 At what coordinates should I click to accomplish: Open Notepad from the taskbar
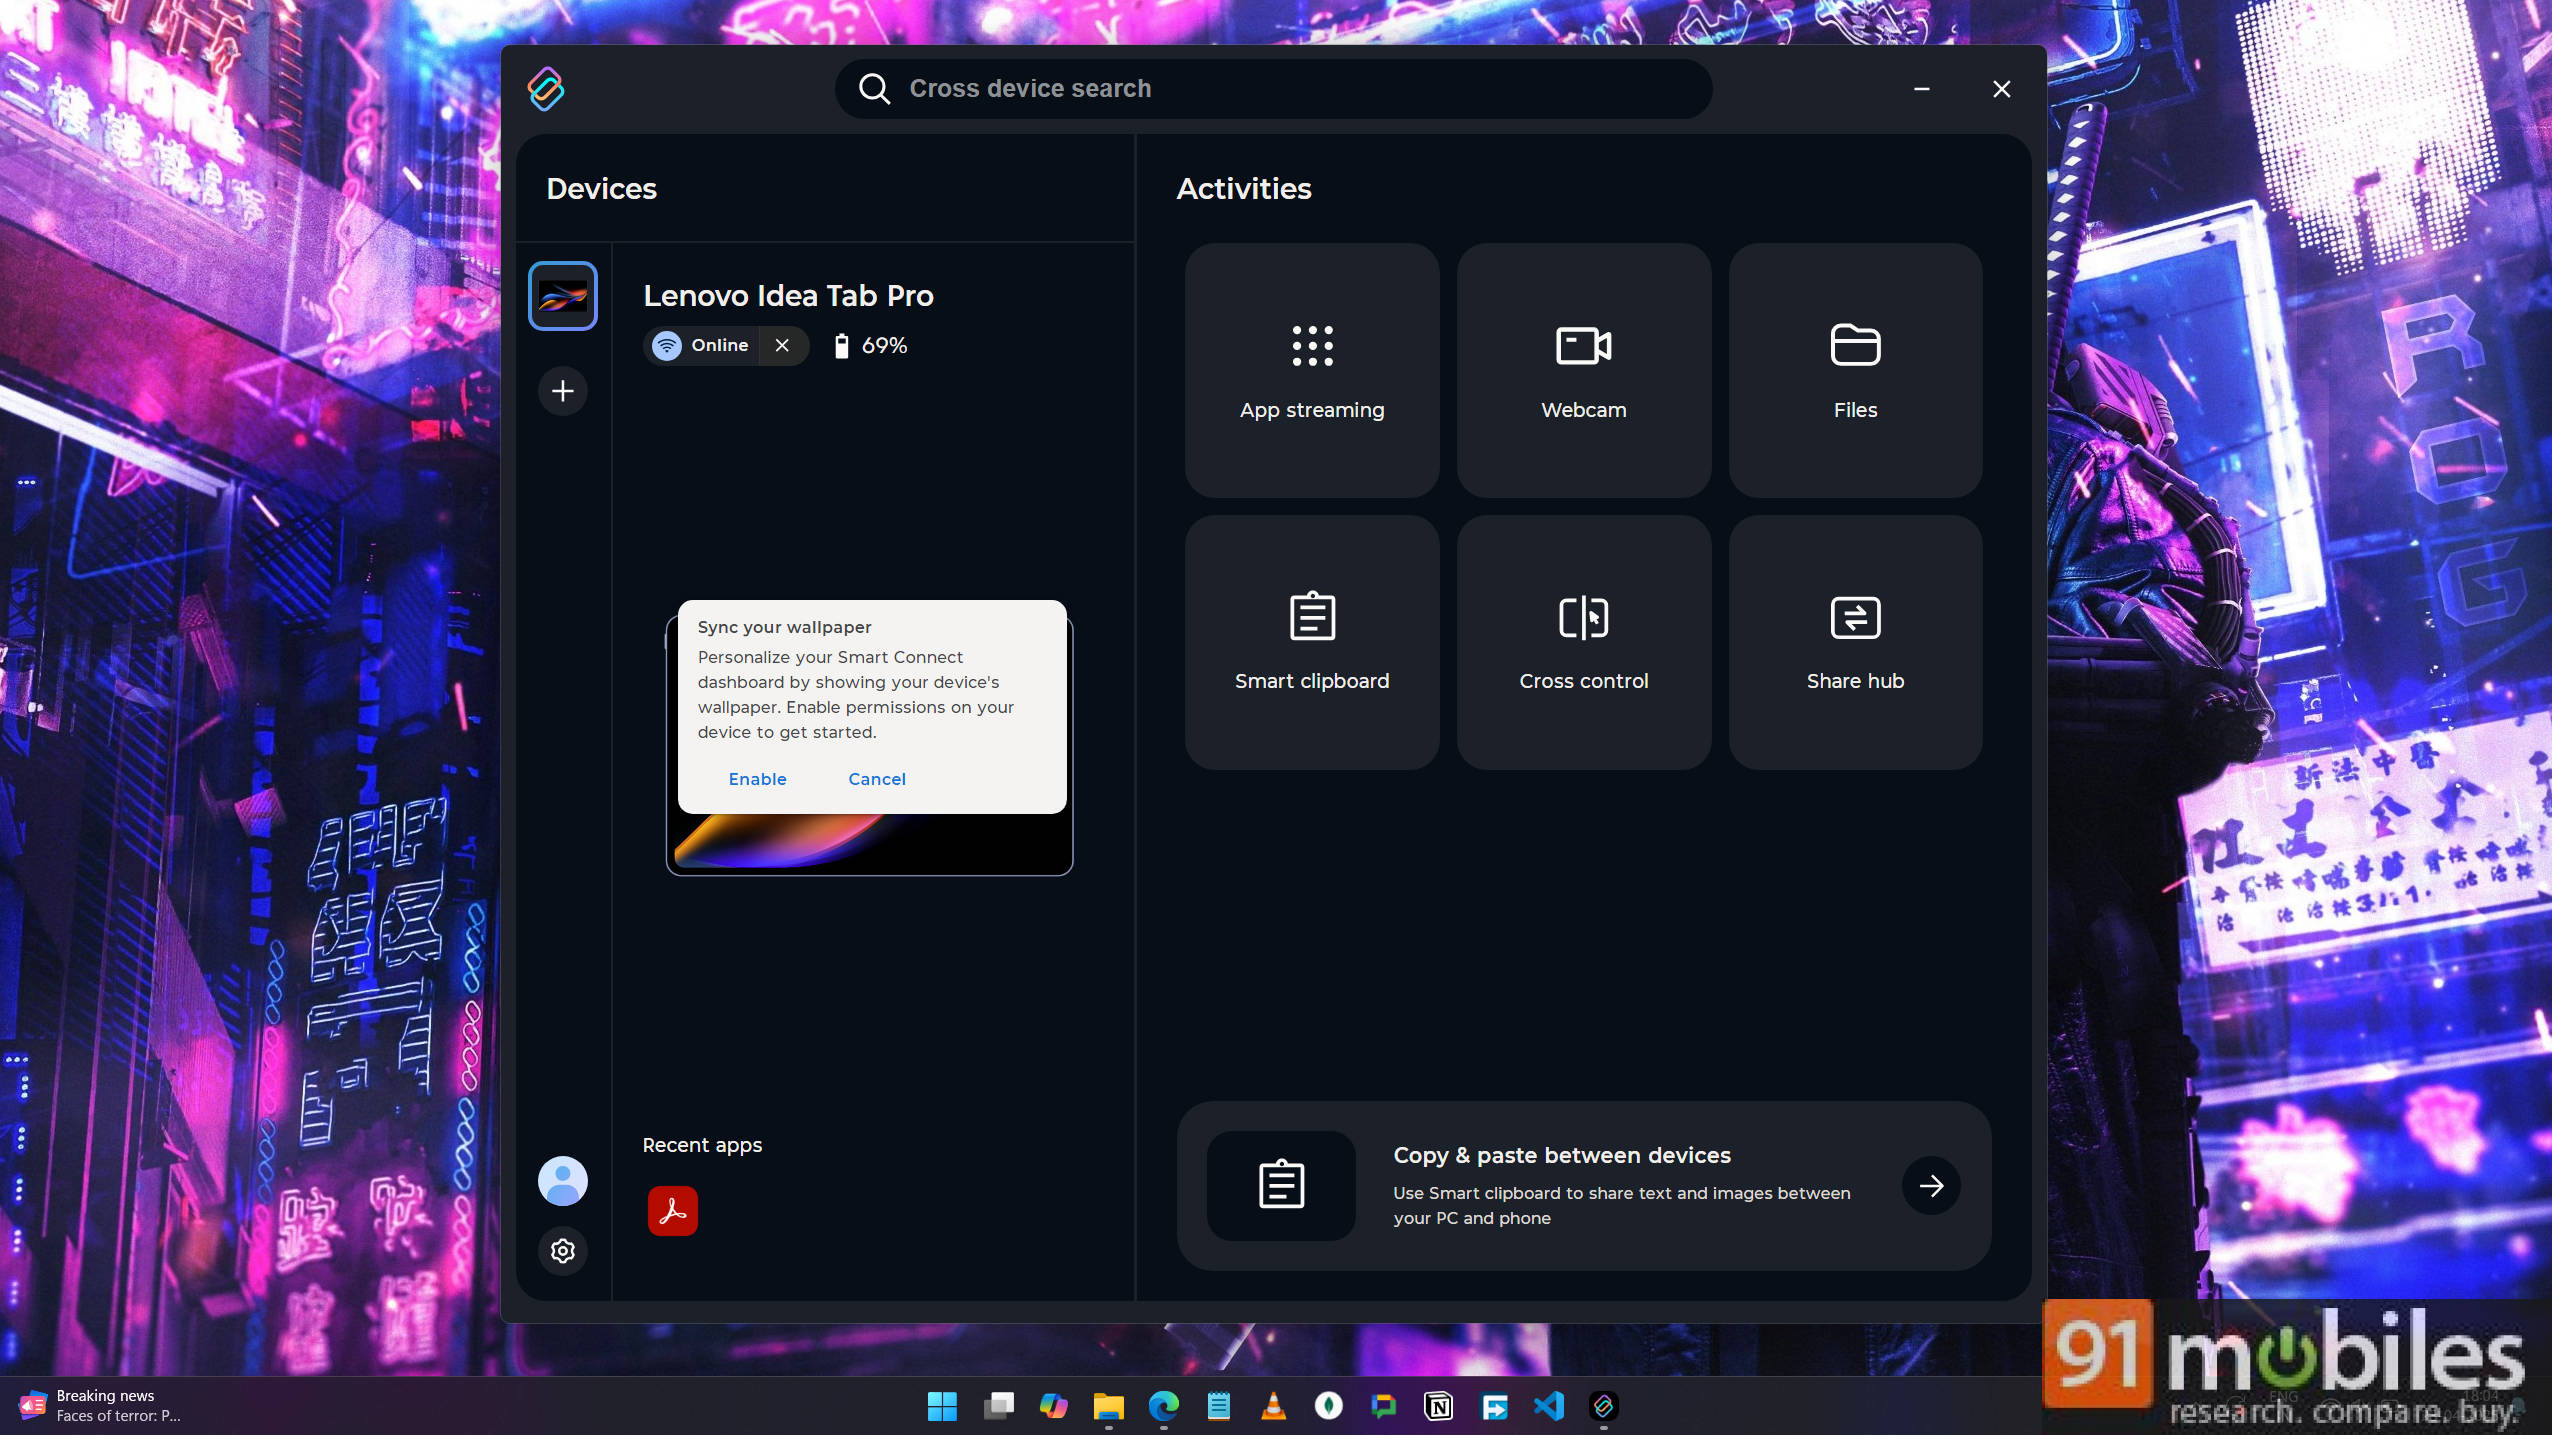coord(1218,1406)
